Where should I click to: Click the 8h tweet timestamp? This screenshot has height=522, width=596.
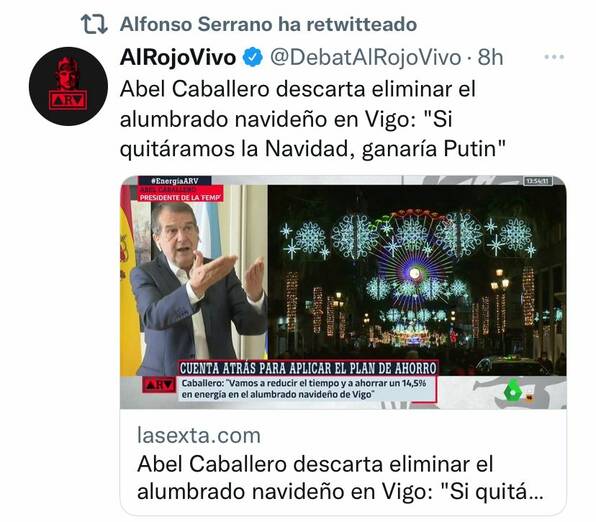(490, 58)
